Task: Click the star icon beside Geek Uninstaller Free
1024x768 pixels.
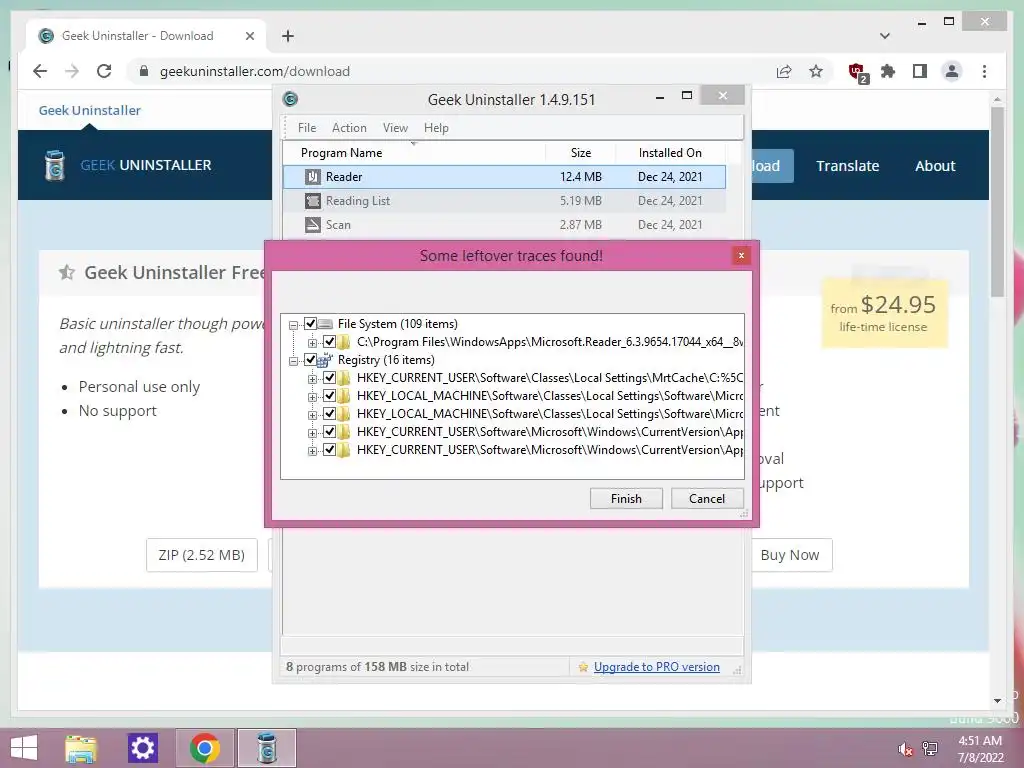Action: [x=67, y=272]
